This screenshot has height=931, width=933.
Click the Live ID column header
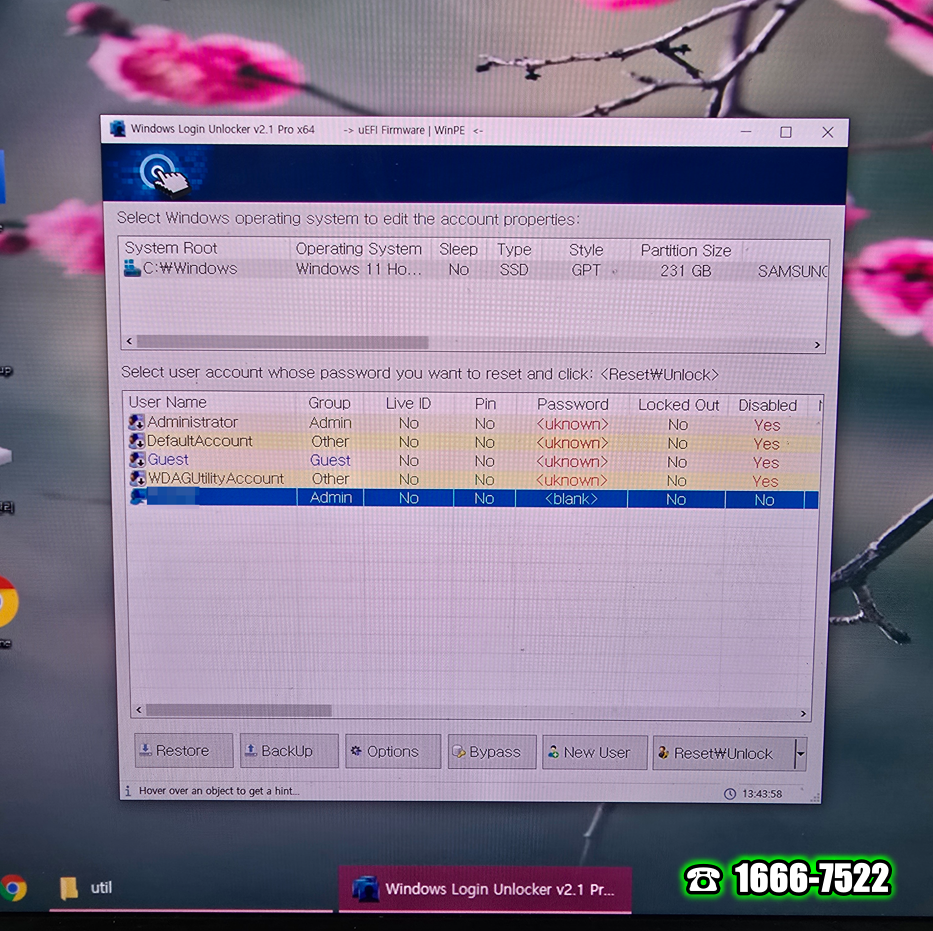point(408,403)
